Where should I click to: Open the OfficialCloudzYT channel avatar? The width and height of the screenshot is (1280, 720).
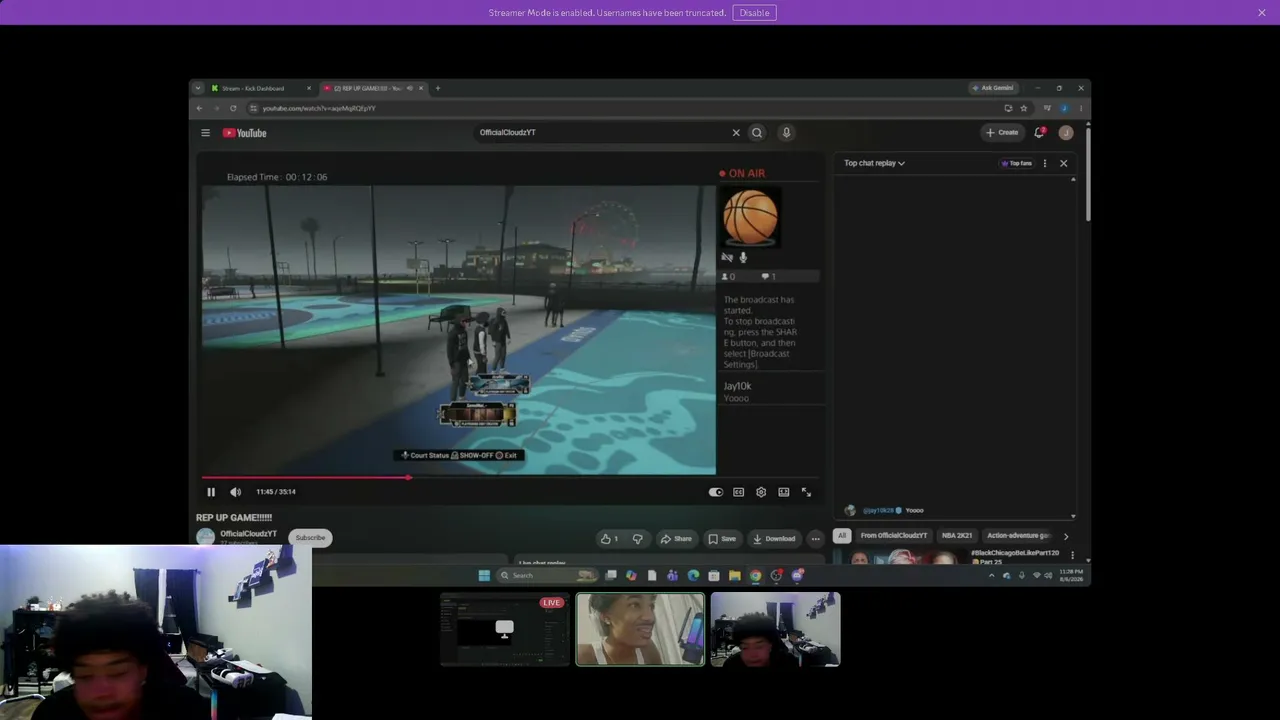205,537
